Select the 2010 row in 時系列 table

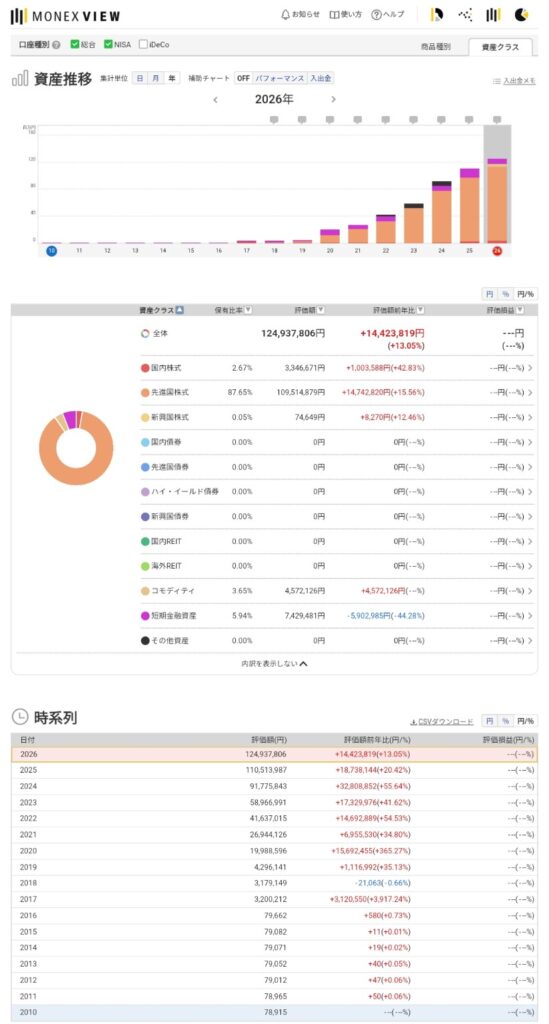coord(274,1012)
